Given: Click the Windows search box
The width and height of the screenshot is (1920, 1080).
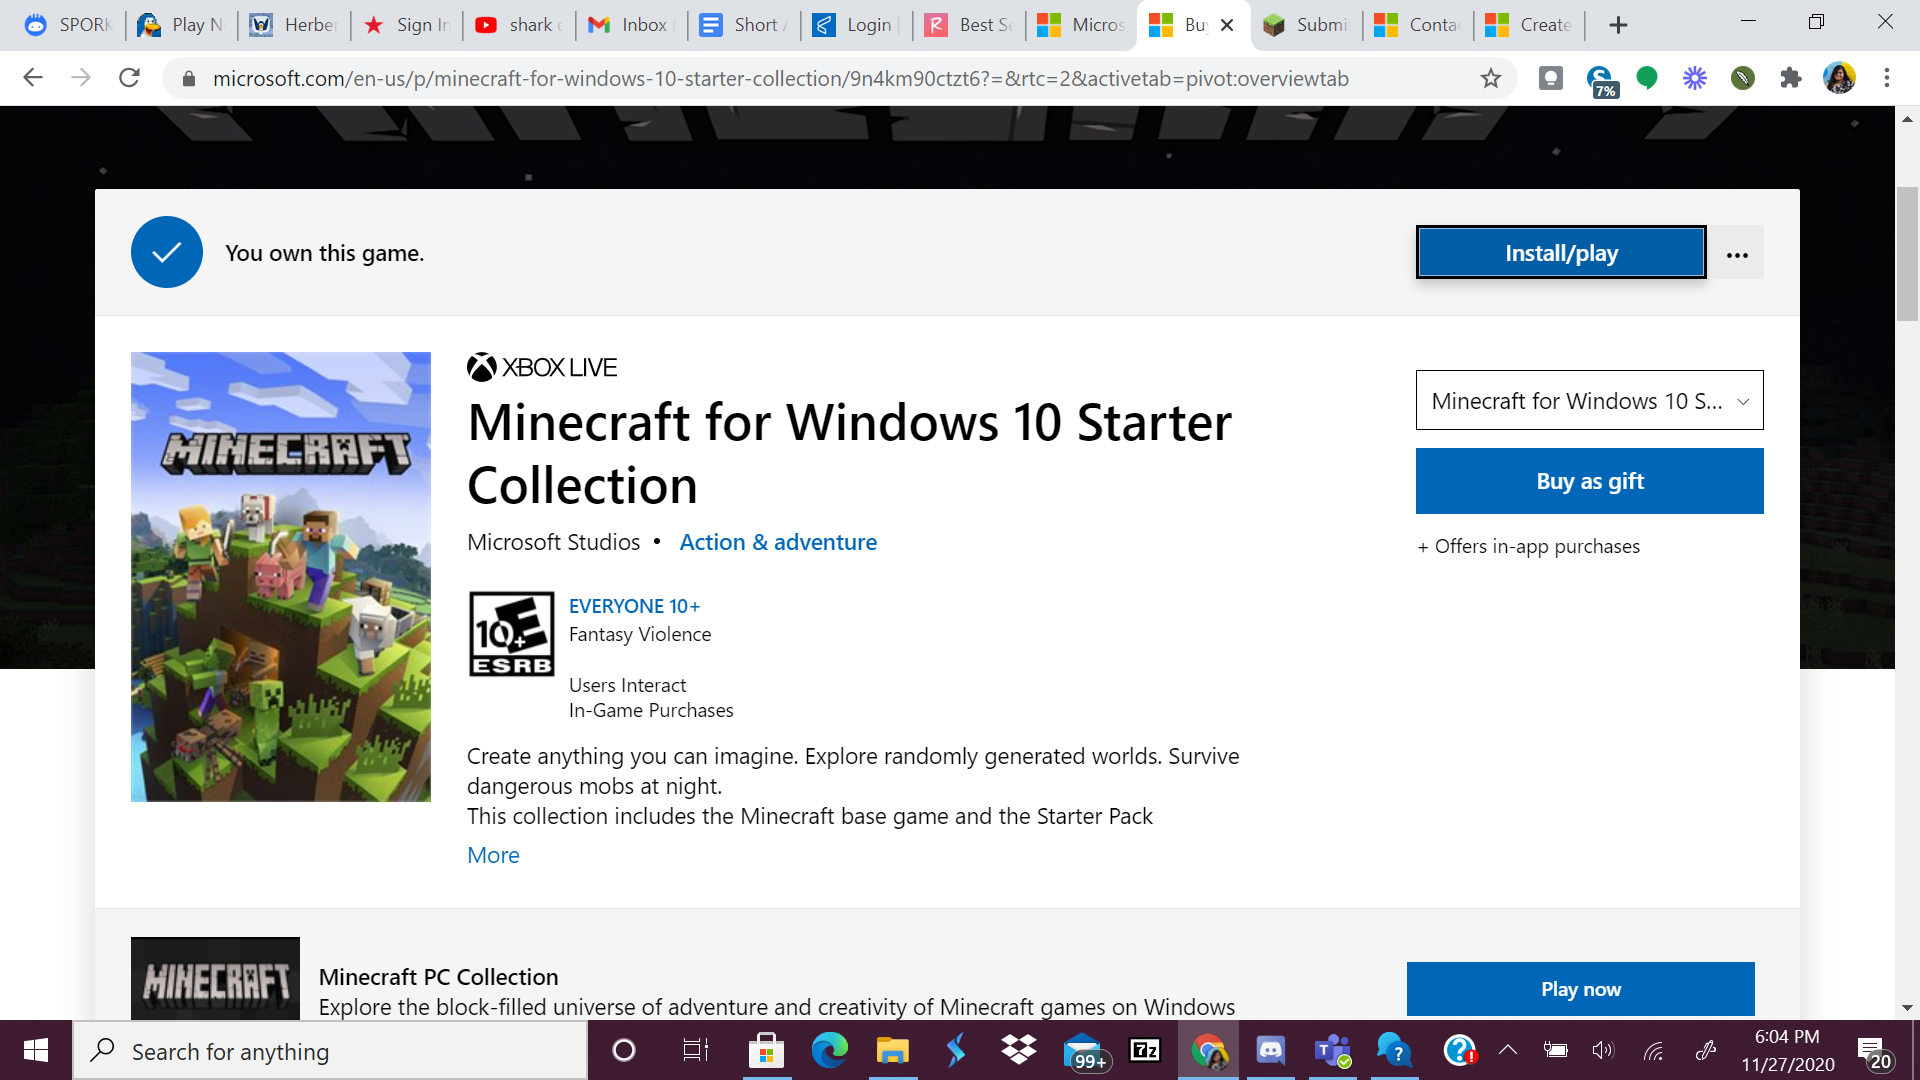Looking at the screenshot, I should [x=330, y=1051].
